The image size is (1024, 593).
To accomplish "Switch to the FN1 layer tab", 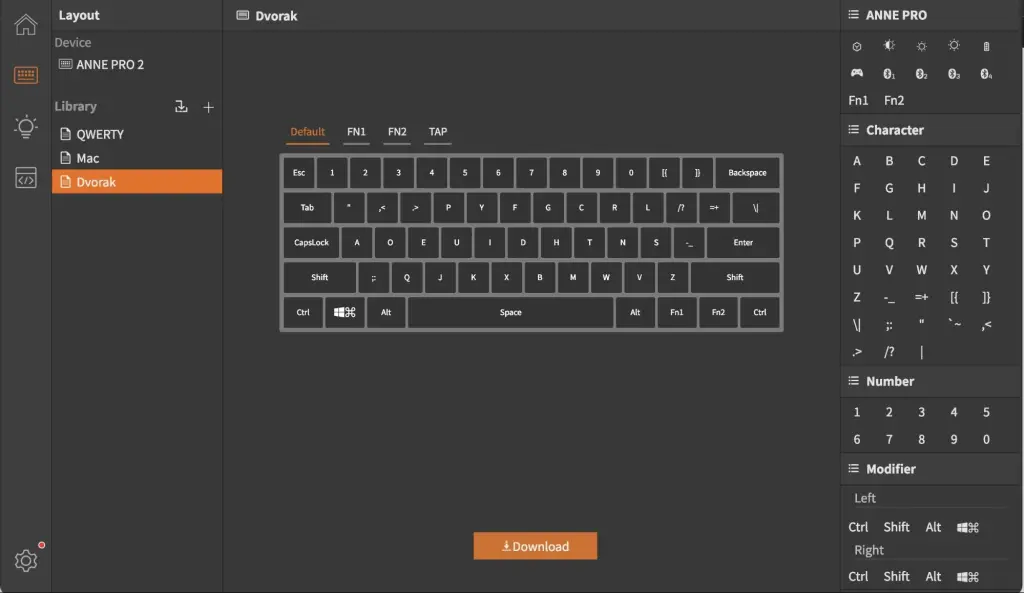I will tap(356, 131).
